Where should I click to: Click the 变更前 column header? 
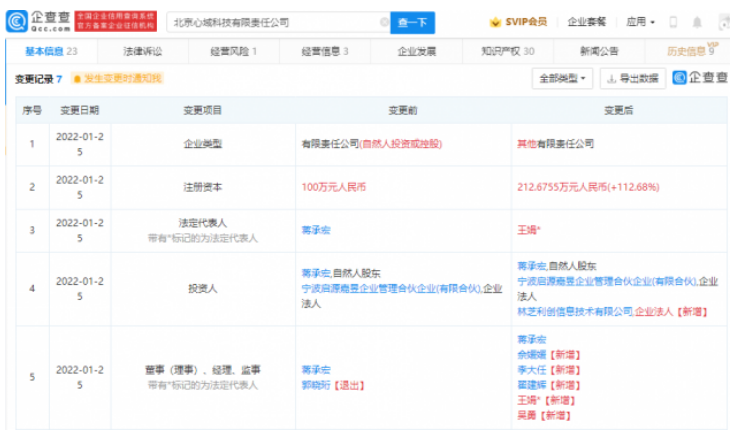click(x=403, y=110)
